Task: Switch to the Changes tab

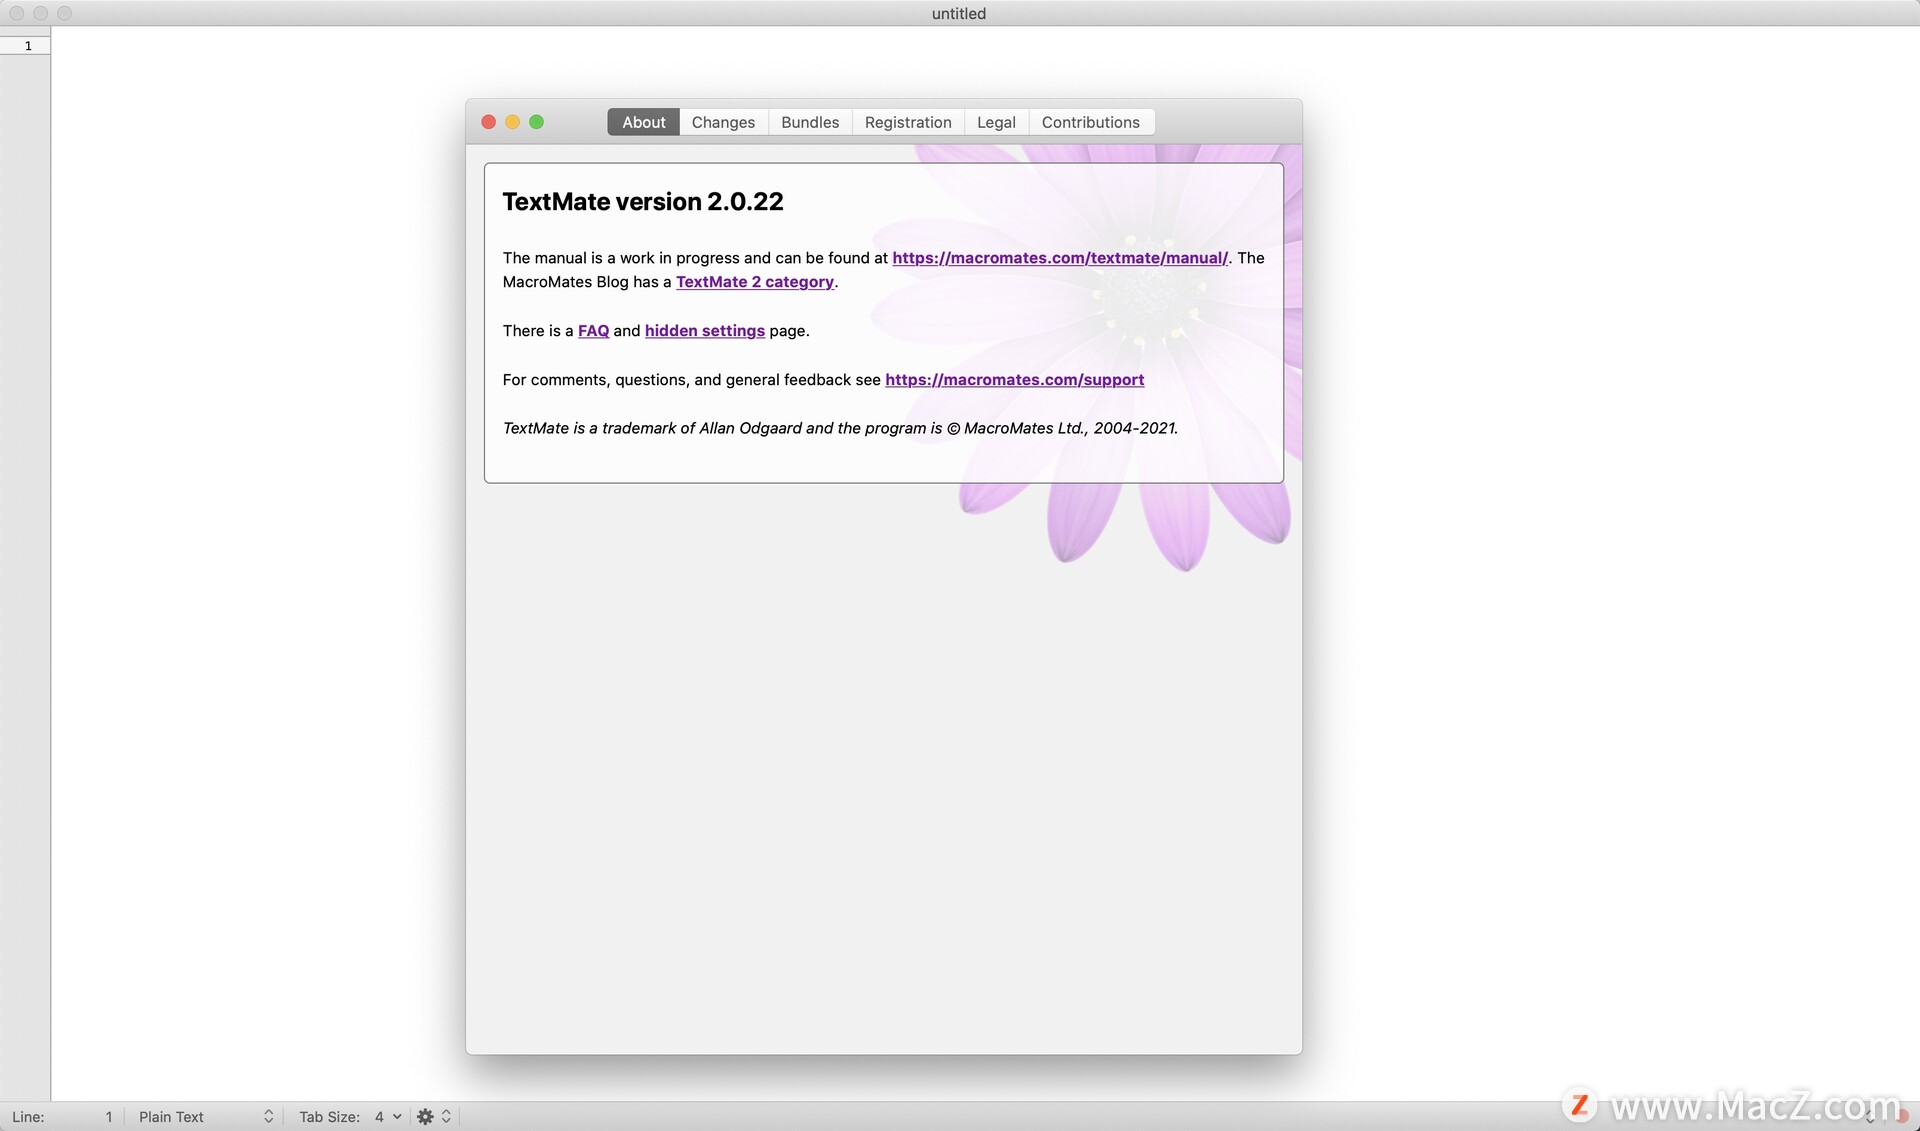Action: click(723, 122)
